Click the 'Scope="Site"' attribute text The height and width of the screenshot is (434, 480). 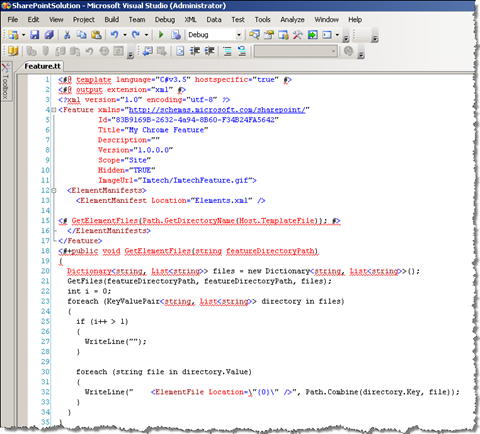pos(124,160)
